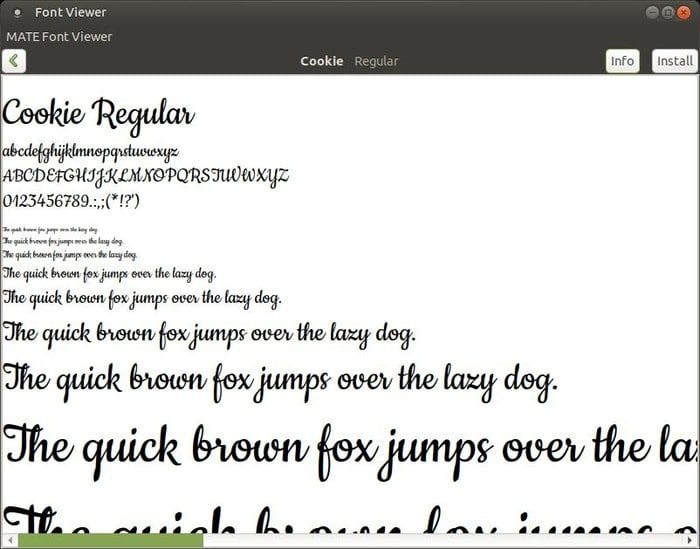Click the 'Cookie Regular' heading text
Image resolution: width=700 pixels, height=549 pixels.
coord(99,116)
